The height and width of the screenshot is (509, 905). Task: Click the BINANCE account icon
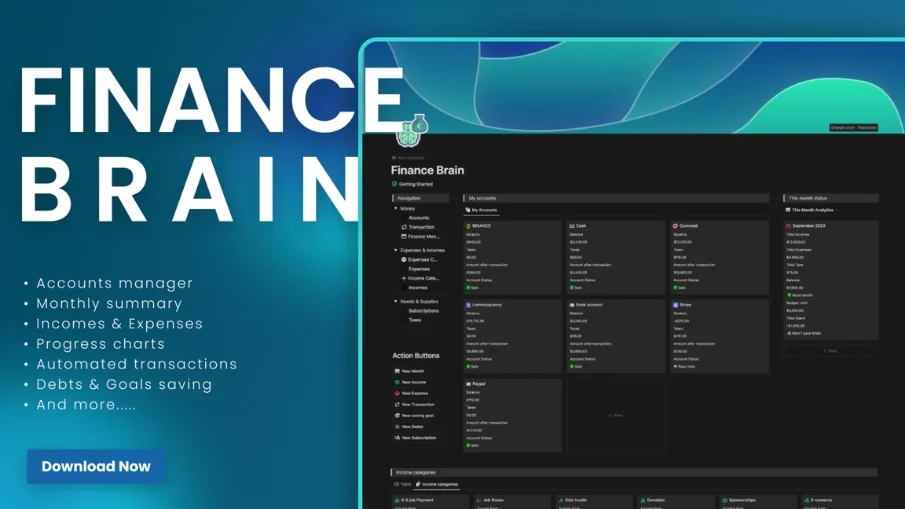(x=468, y=226)
